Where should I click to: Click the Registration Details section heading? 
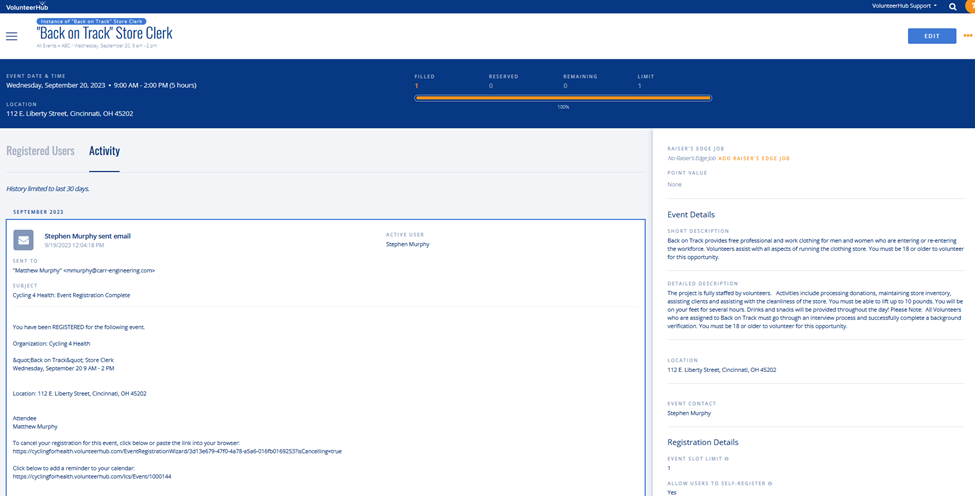coord(703,443)
